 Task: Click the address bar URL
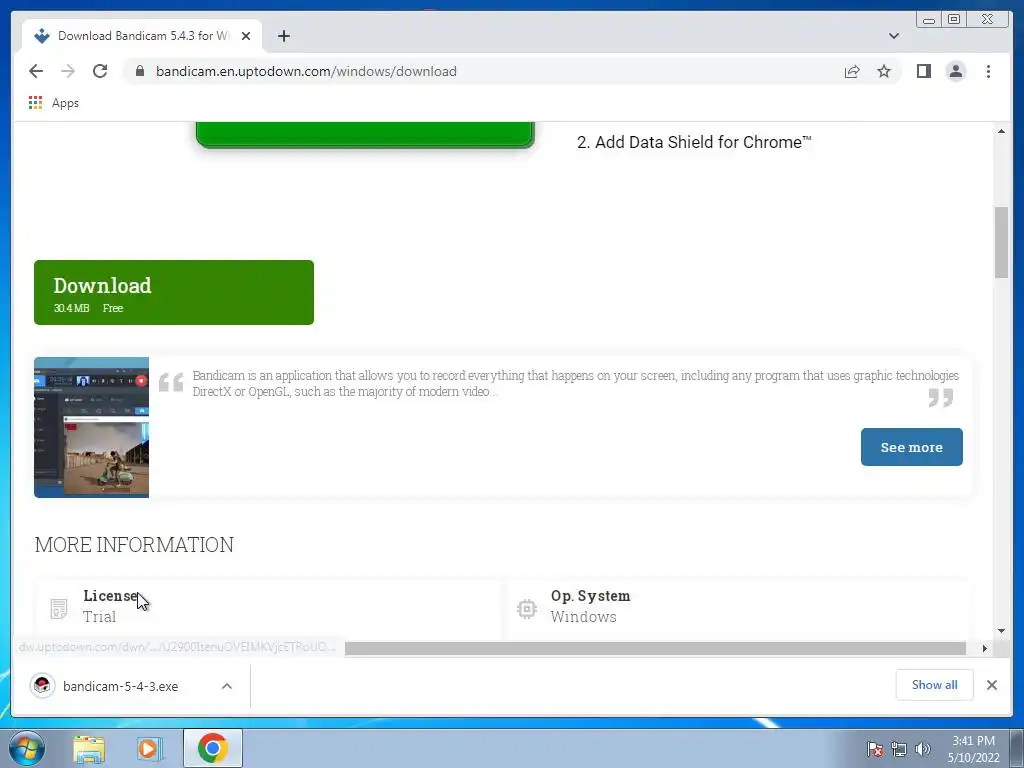[306, 71]
